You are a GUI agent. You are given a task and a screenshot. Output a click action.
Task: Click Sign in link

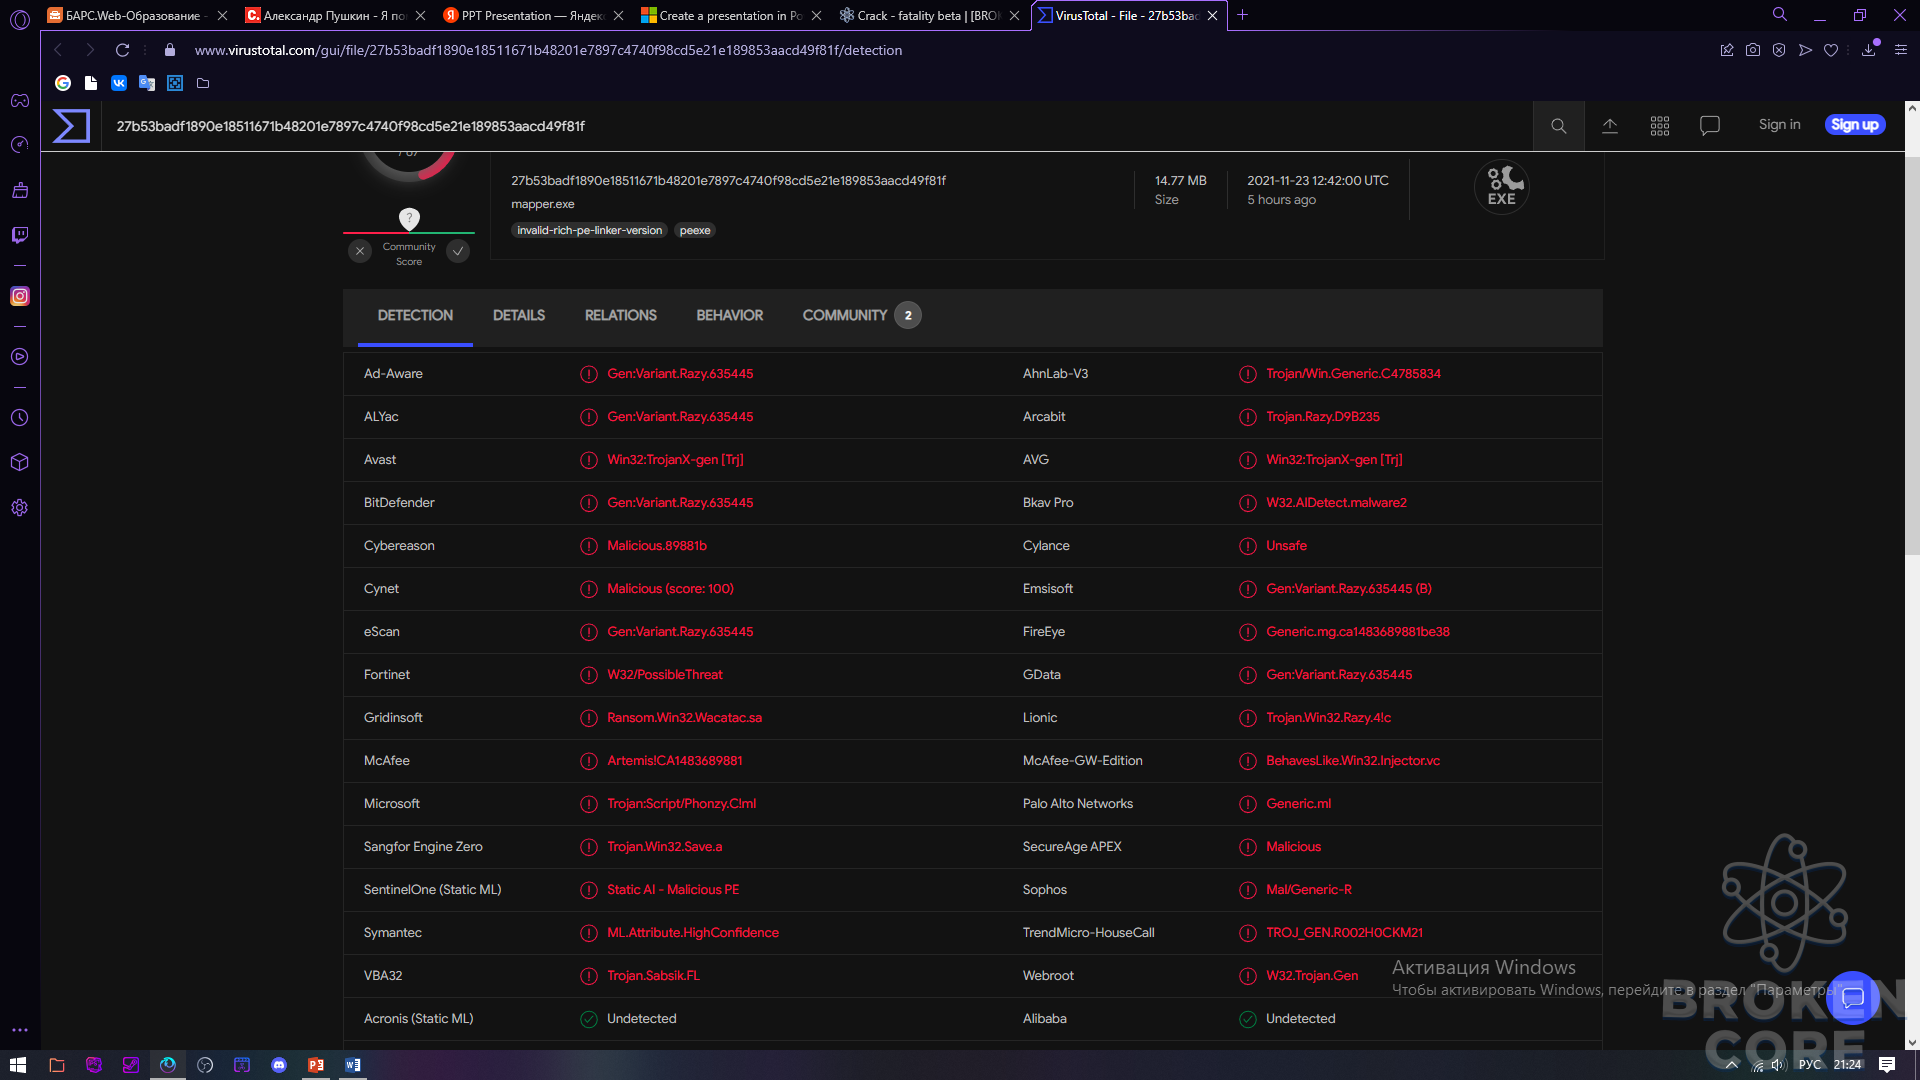[x=1779, y=125]
